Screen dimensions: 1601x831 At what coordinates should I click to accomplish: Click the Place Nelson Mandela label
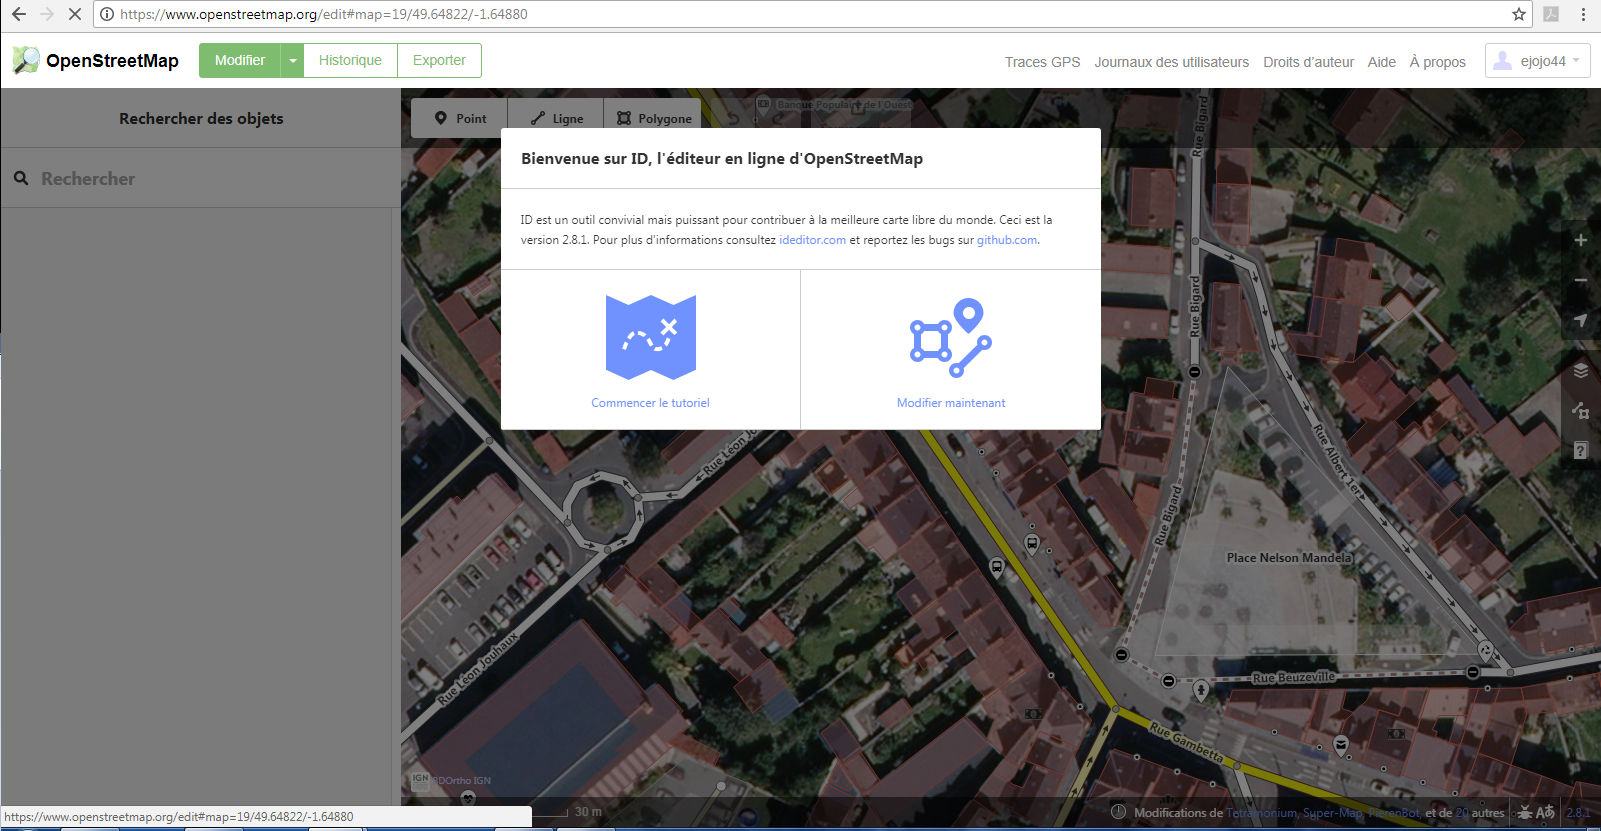click(x=1289, y=558)
